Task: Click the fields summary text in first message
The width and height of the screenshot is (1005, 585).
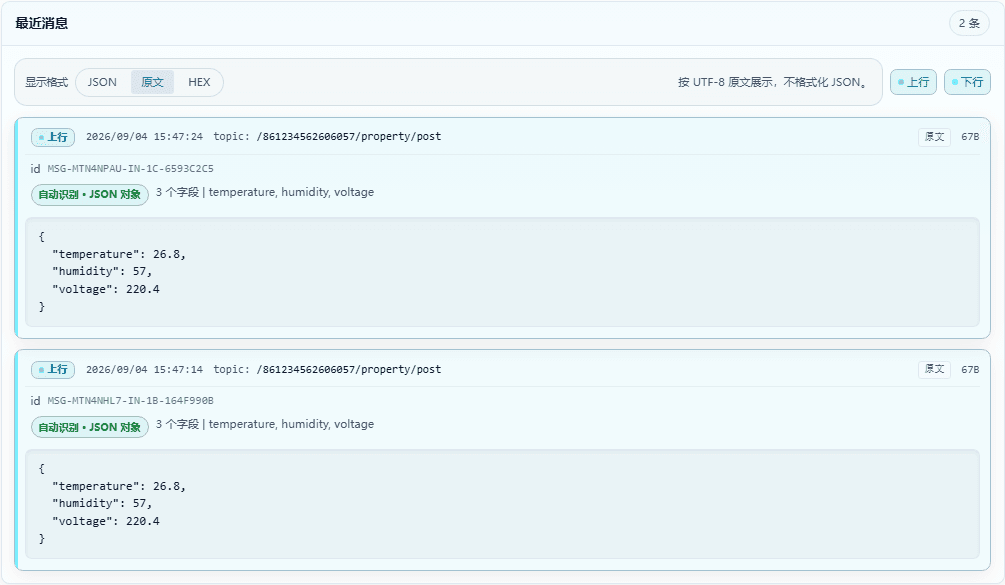Action: [x=265, y=192]
